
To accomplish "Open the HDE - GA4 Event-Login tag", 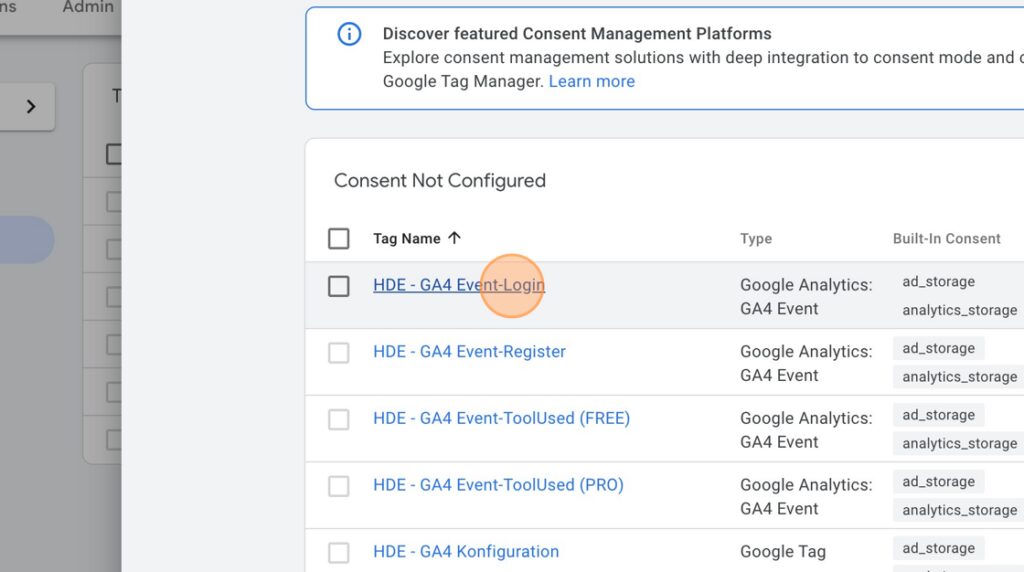I will point(459,285).
